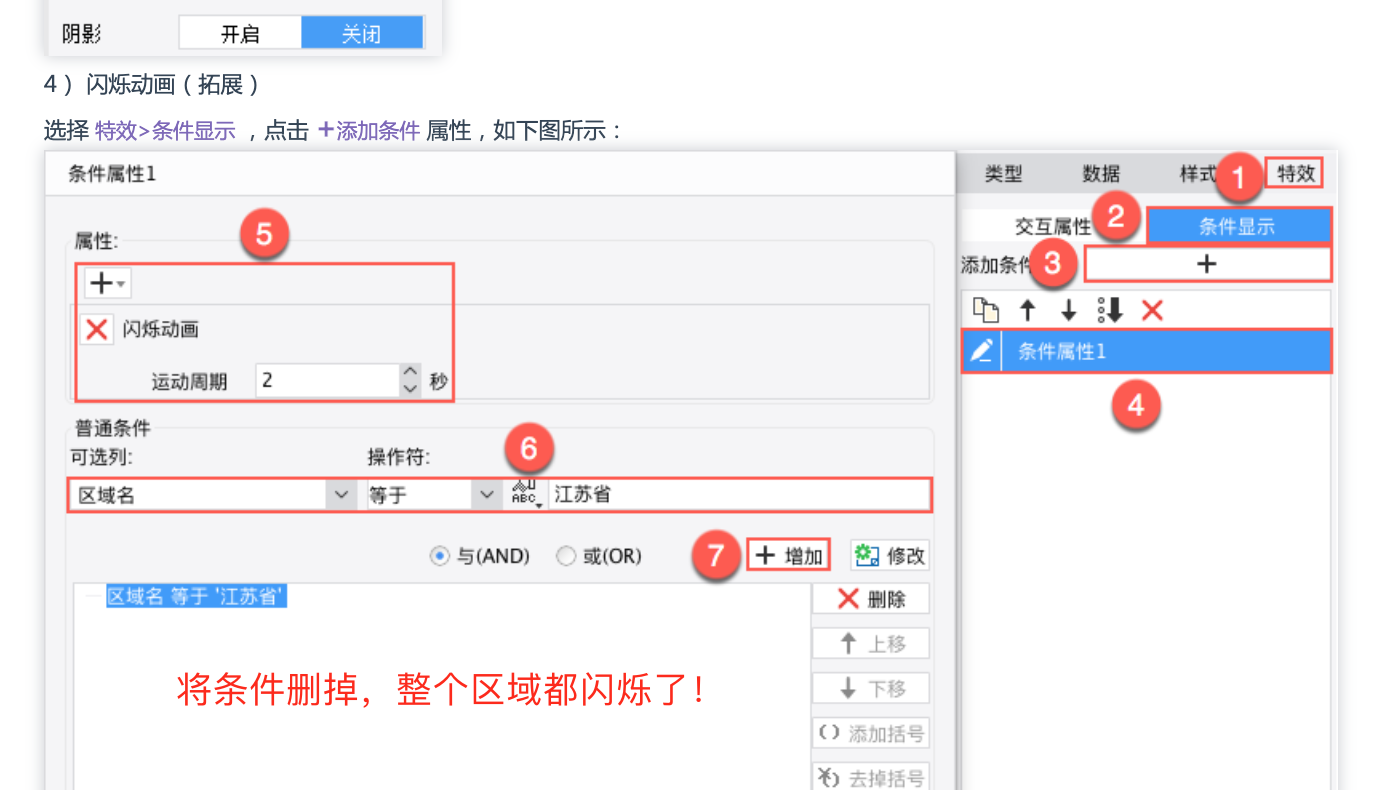Remove the 闪烁动画 property with red X
Screen dimensions: 1400x790
pos(97,329)
